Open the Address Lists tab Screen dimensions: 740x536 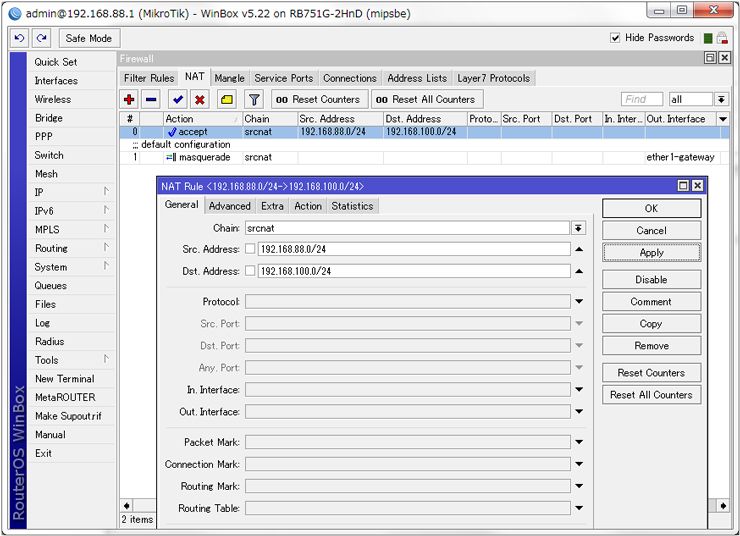417,78
